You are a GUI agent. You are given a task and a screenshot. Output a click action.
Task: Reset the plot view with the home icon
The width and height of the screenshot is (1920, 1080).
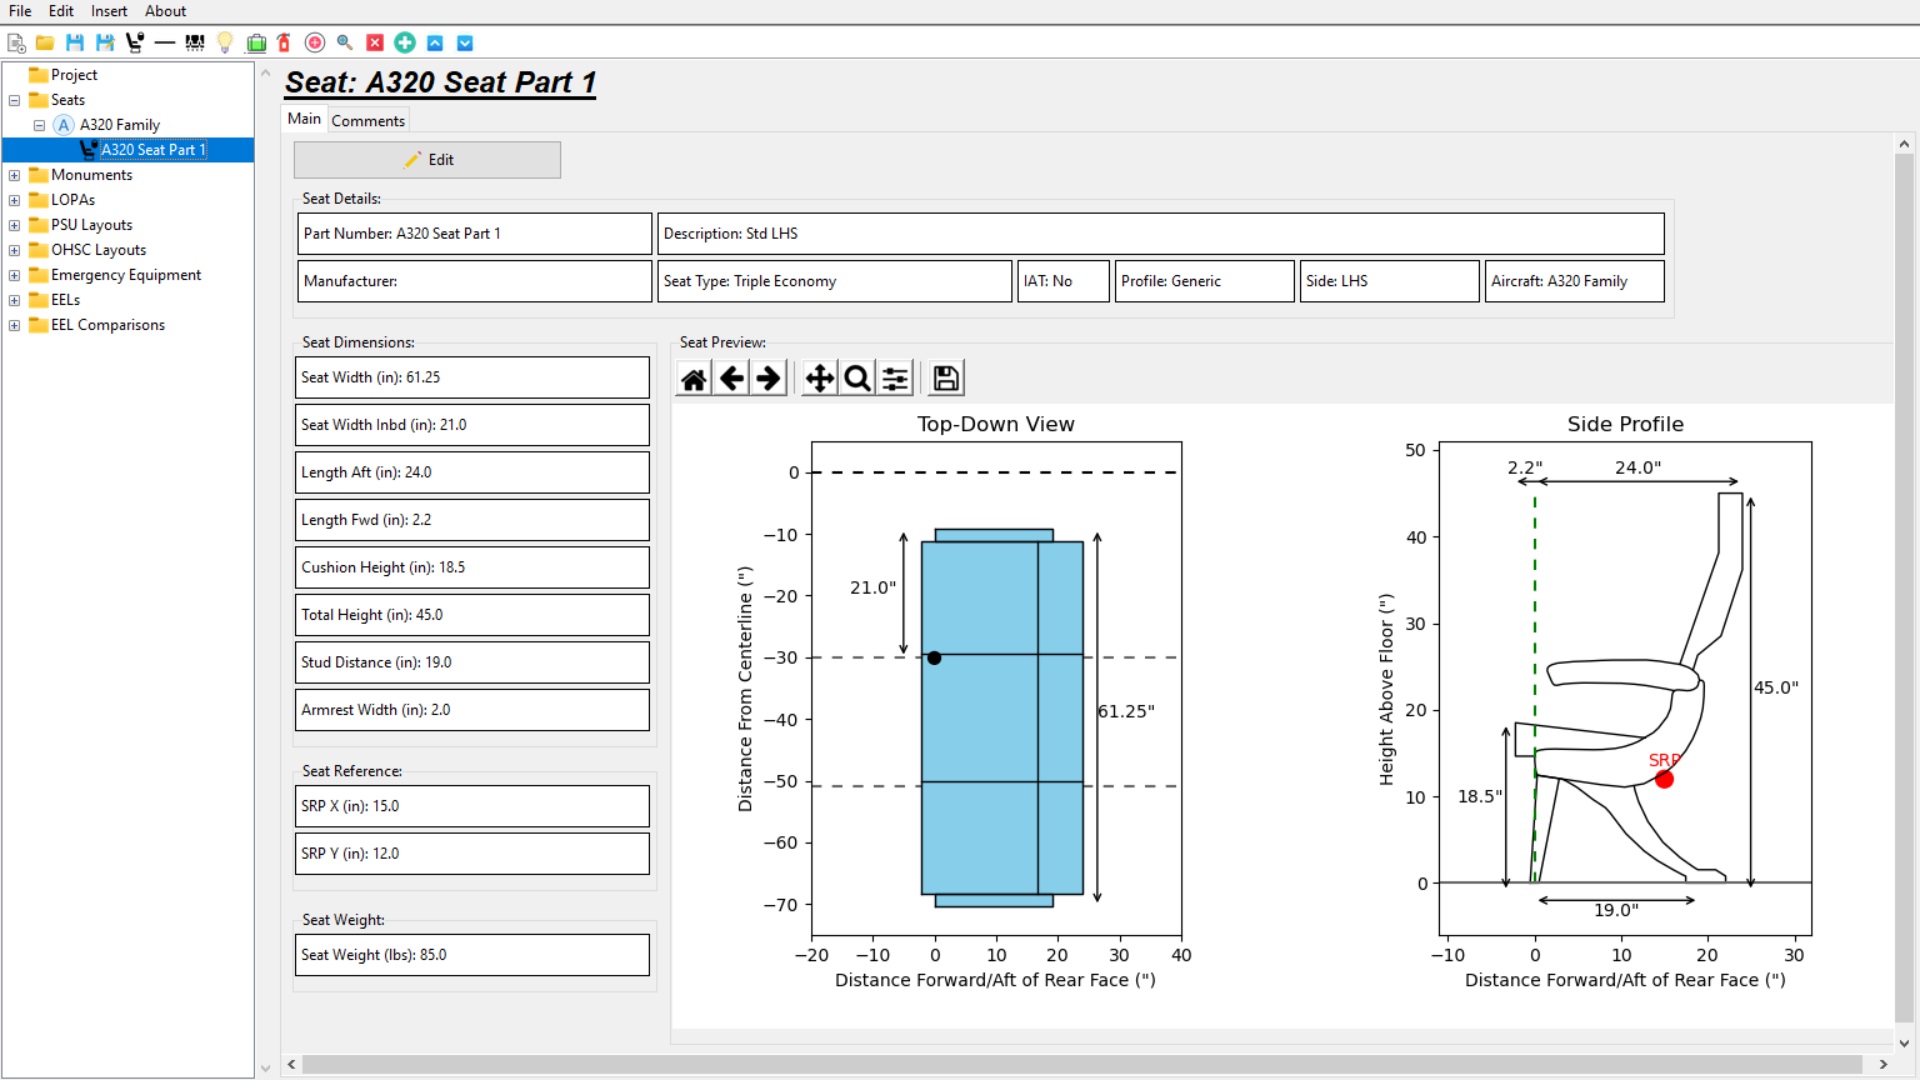click(694, 379)
